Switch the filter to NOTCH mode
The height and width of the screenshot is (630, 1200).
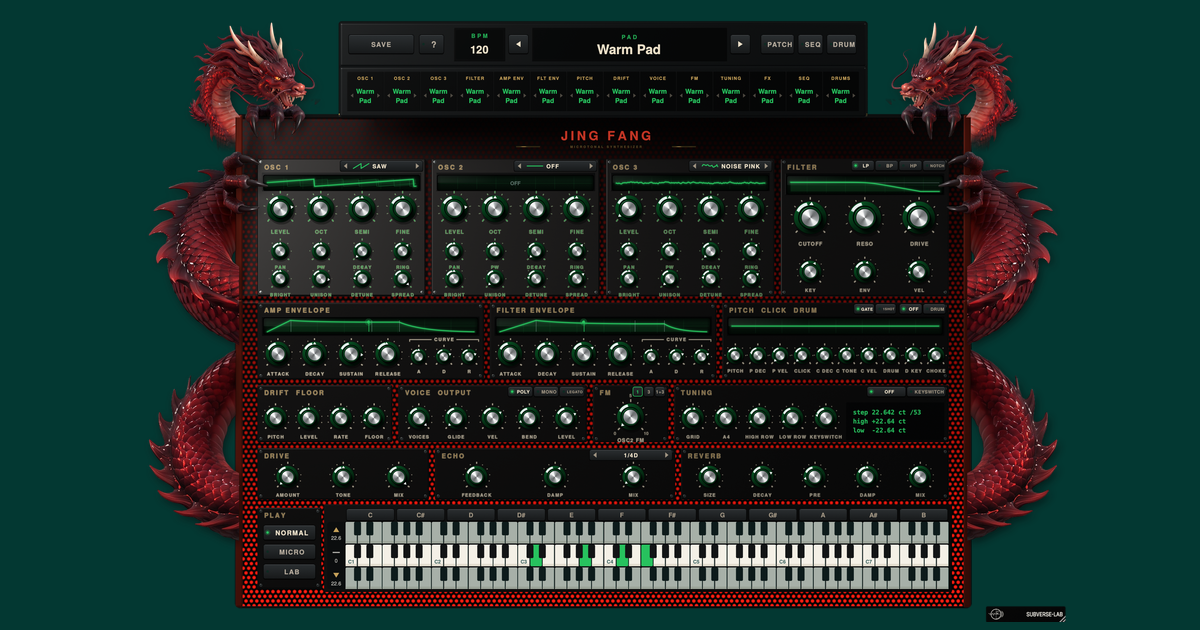click(x=935, y=166)
